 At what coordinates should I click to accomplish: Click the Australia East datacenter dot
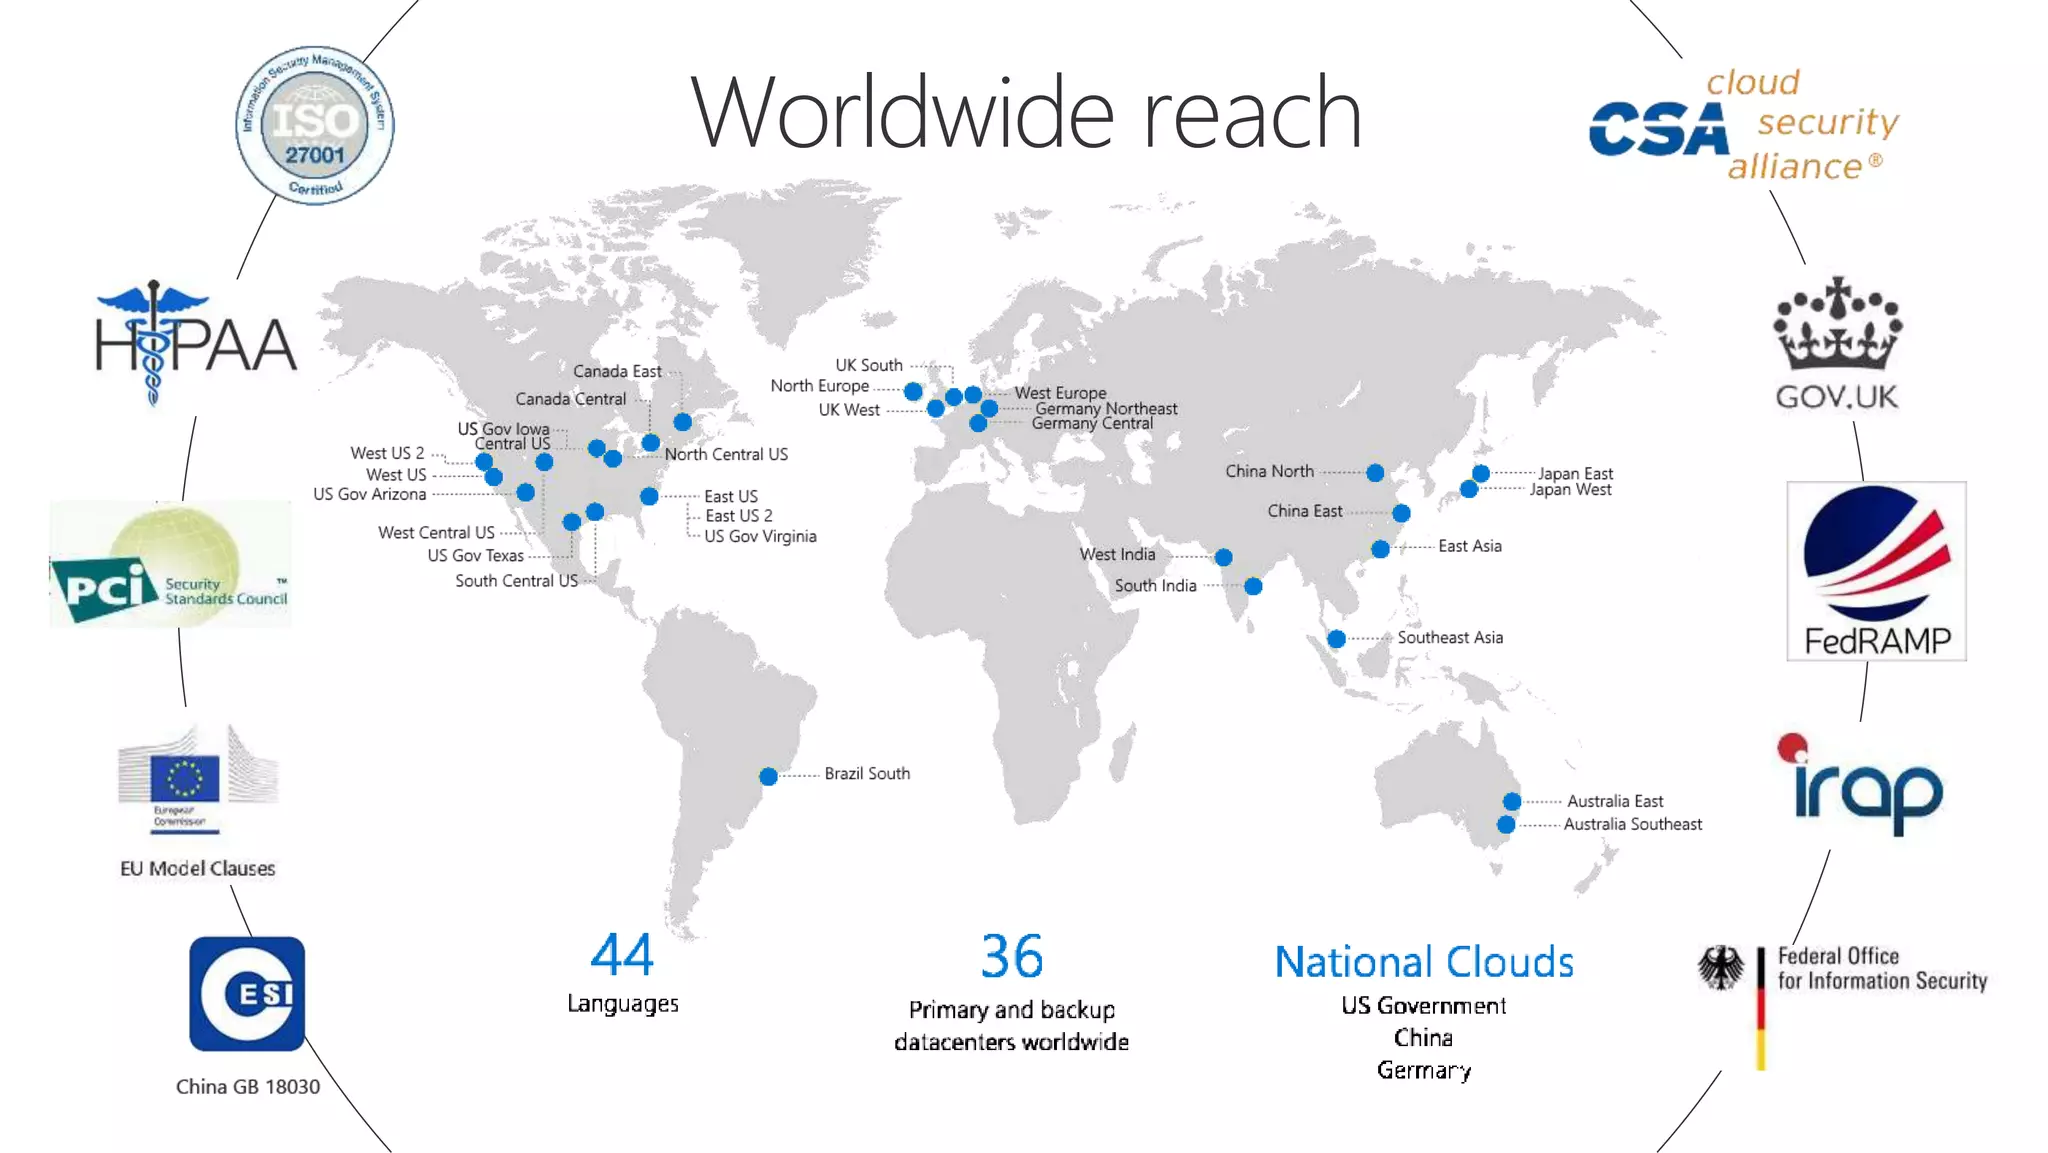pos(1512,801)
